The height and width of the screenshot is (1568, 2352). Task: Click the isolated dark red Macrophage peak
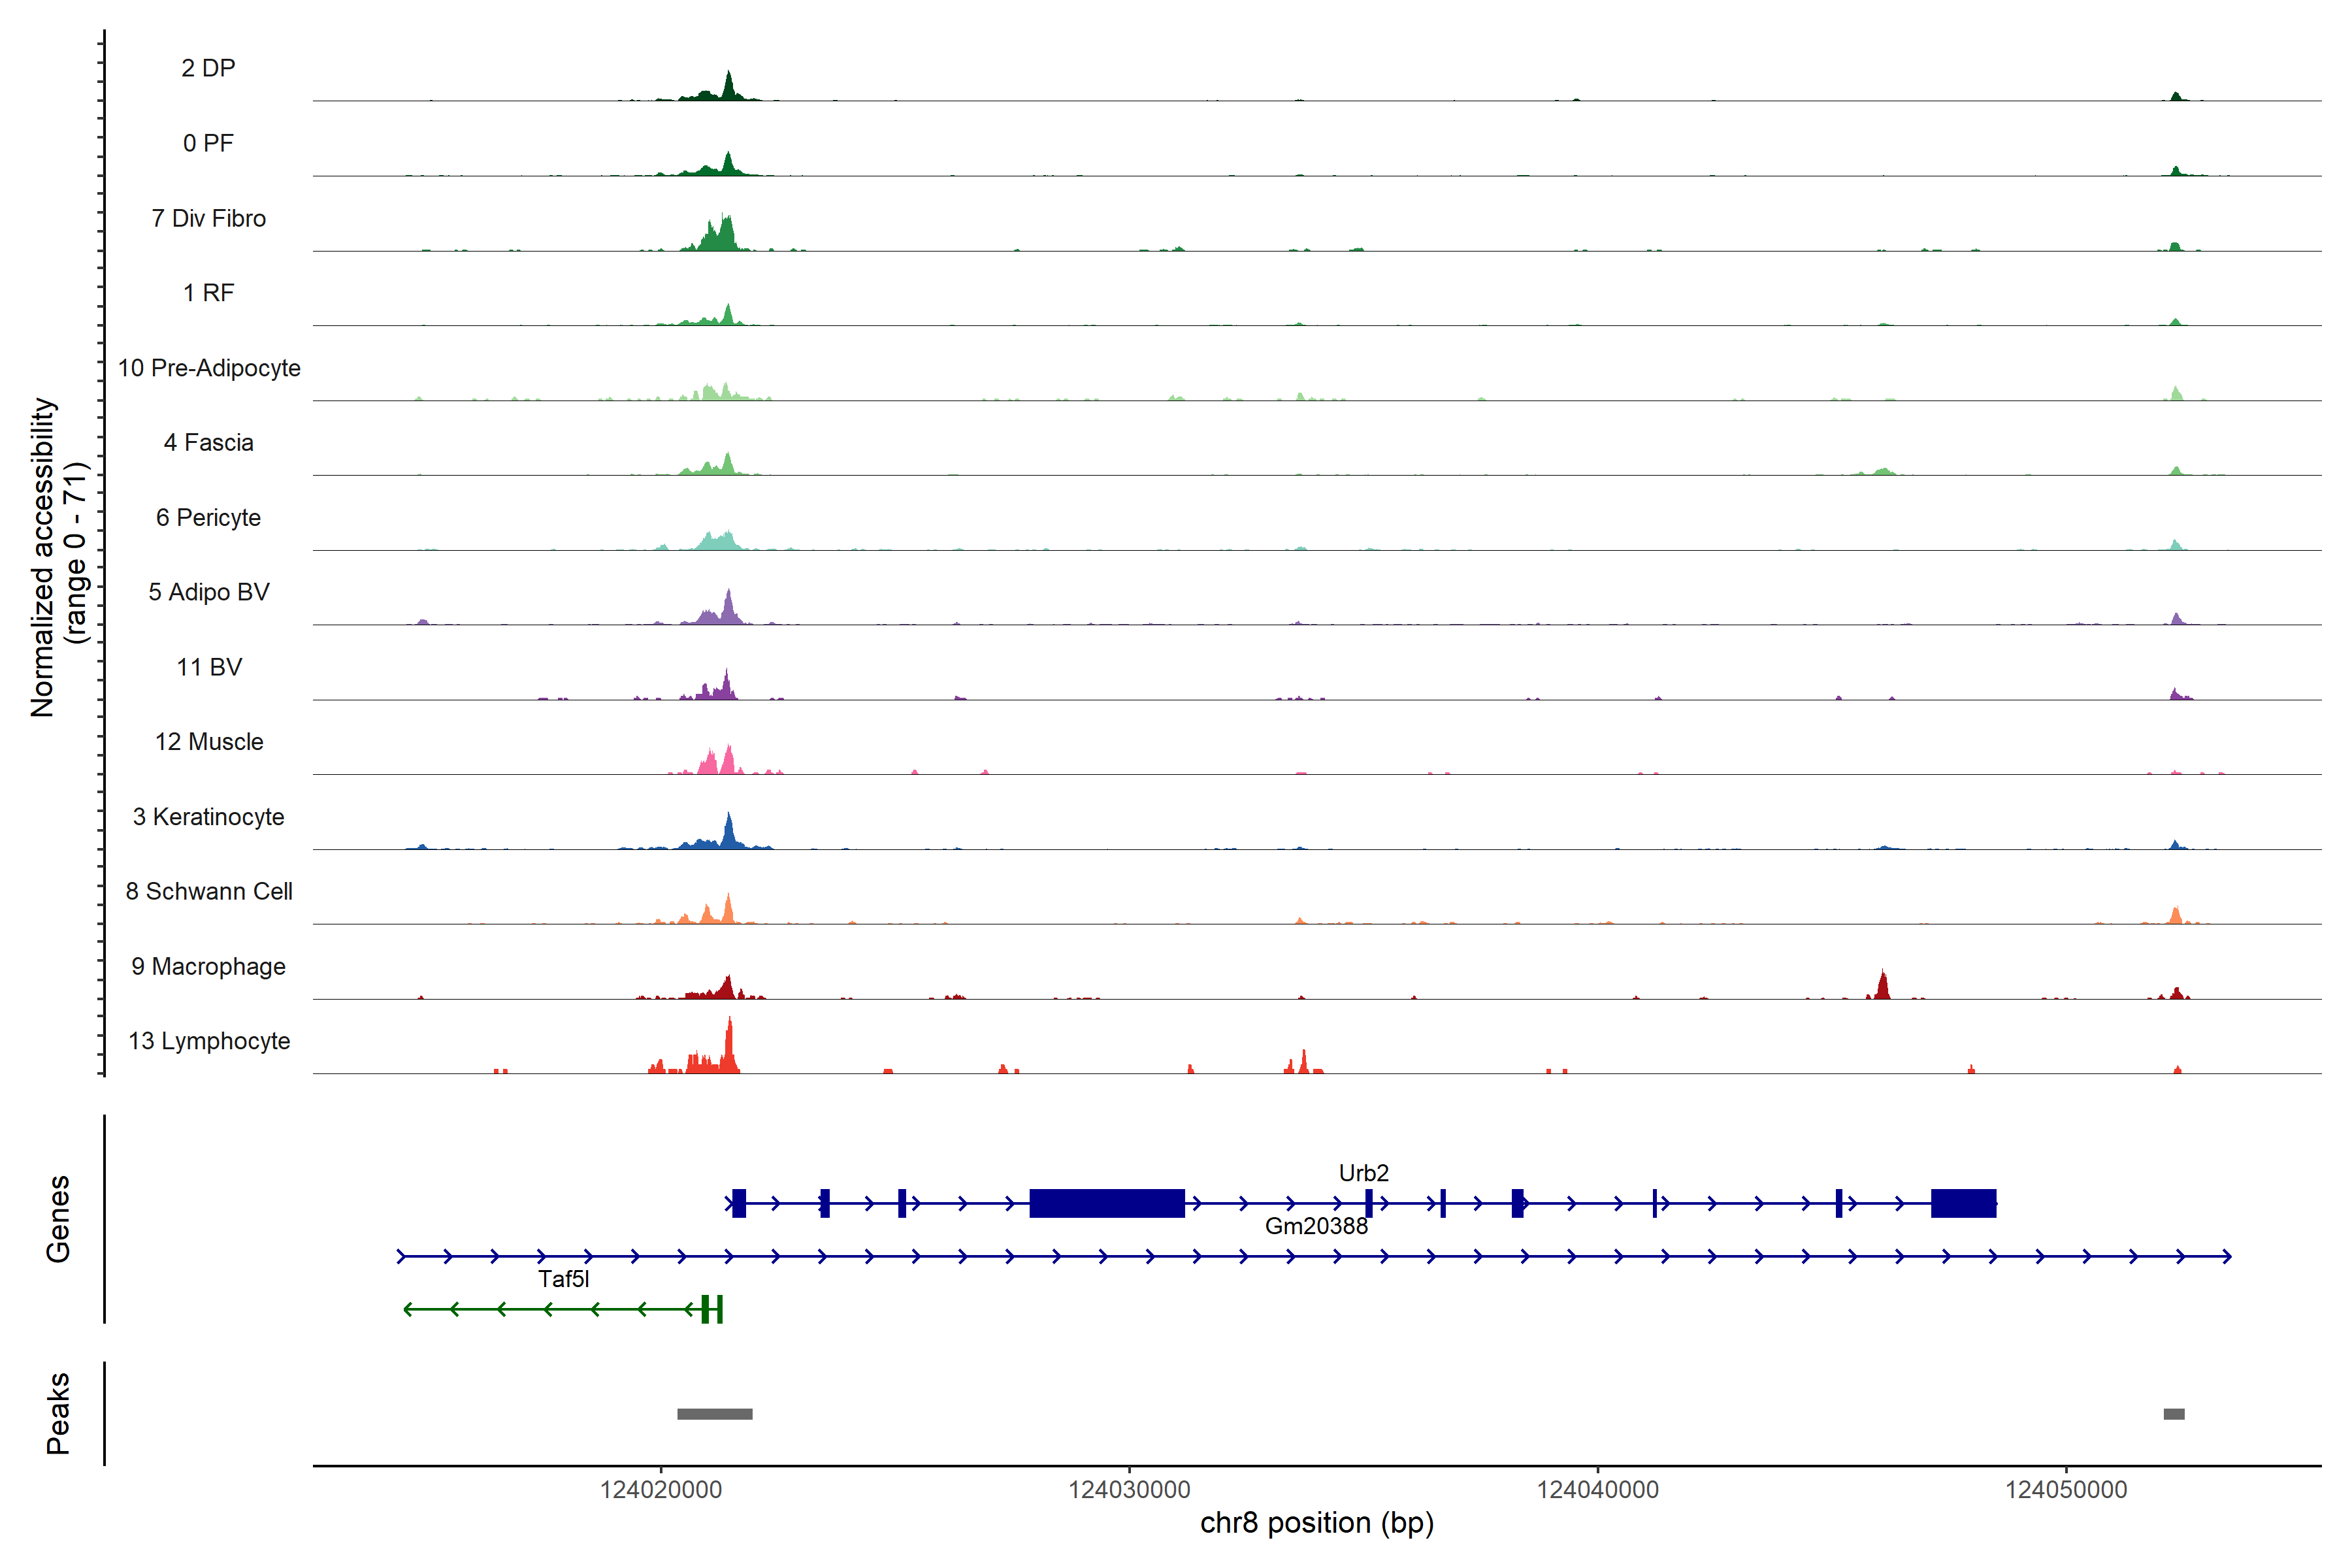[x=1882, y=987]
